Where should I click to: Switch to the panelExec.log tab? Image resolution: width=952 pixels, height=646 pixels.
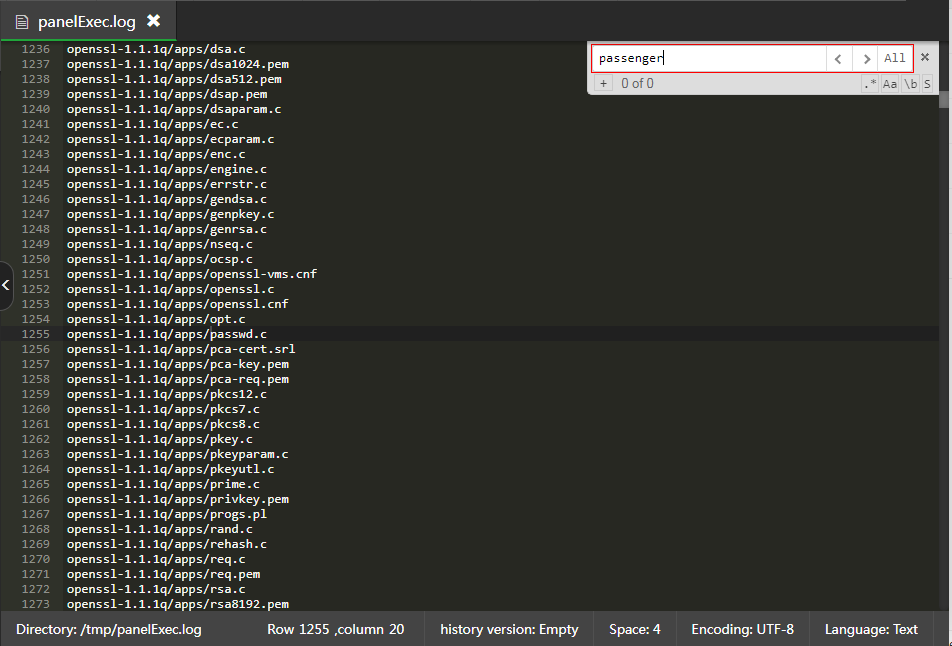coord(84,21)
